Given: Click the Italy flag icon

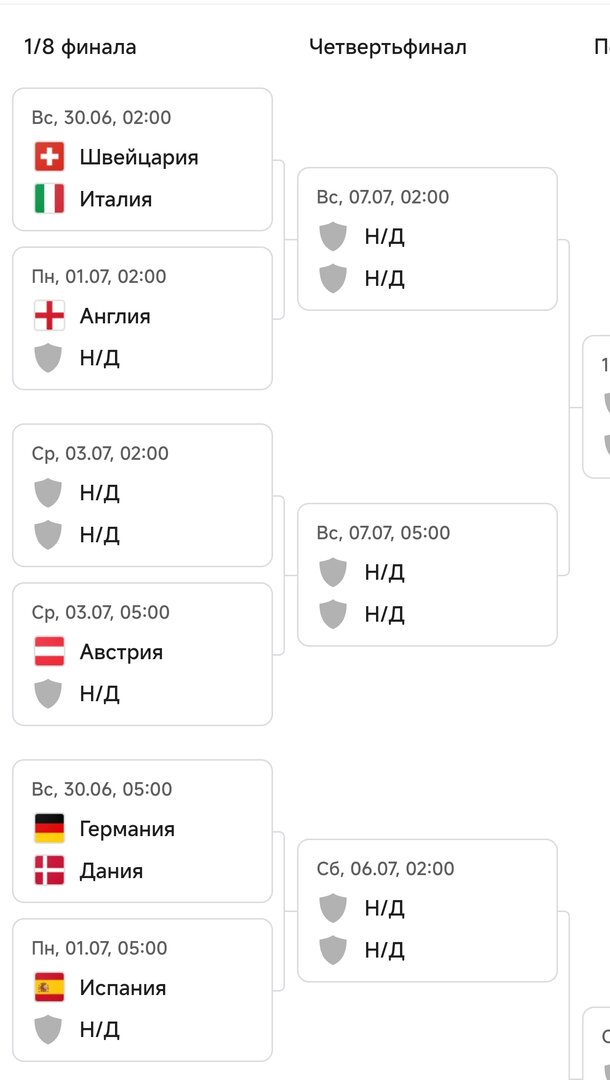Looking at the screenshot, I should (49, 199).
